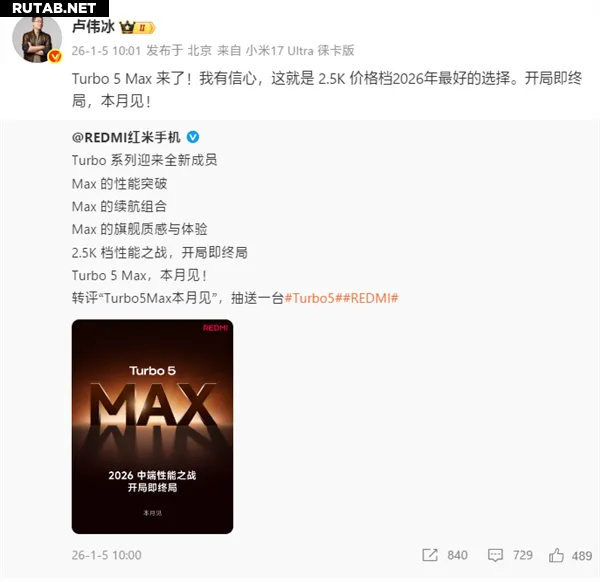Open 卢伟冰 profile avatar picture

click(x=37, y=39)
